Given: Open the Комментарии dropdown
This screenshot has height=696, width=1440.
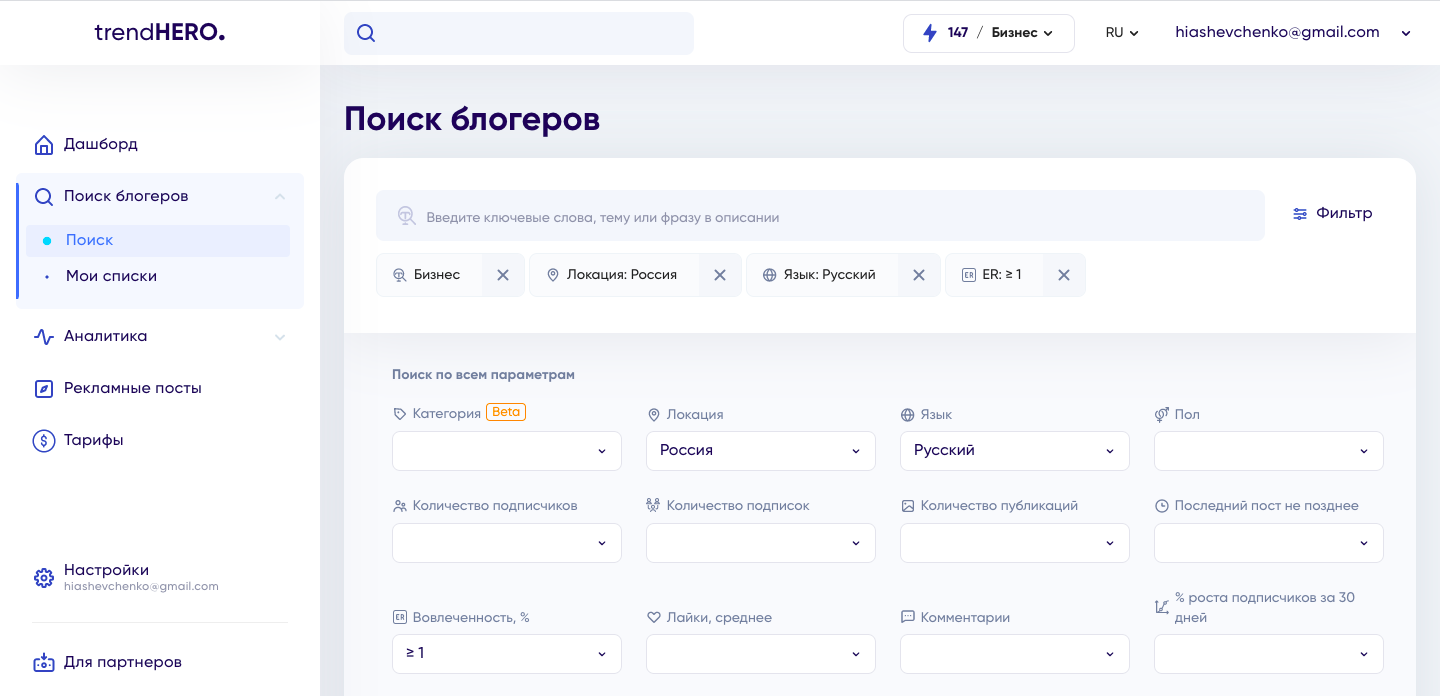Looking at the screenshot, I should pyautogui.click(x=1015, y=654).
